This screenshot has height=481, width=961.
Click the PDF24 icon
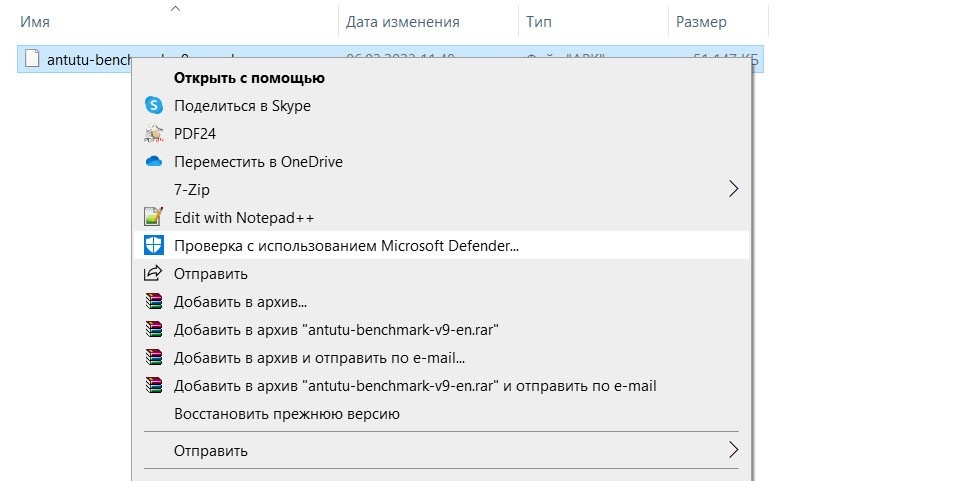tap(153, 133)
